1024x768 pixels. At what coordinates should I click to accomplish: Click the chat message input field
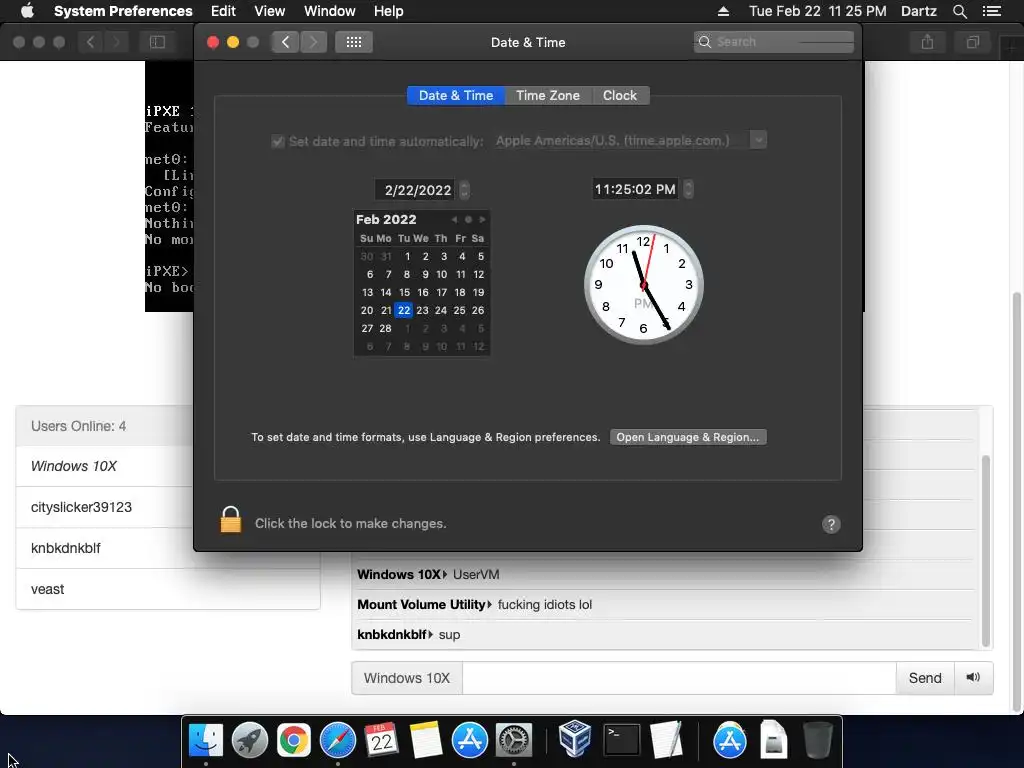679,677
